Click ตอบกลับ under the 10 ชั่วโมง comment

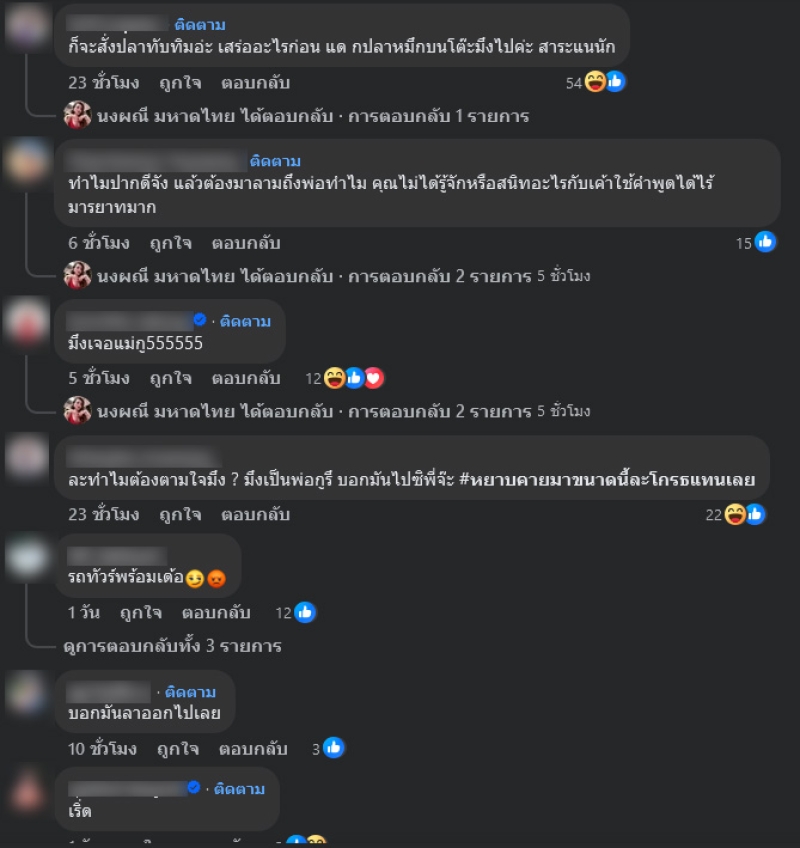[x=253, y=749]
